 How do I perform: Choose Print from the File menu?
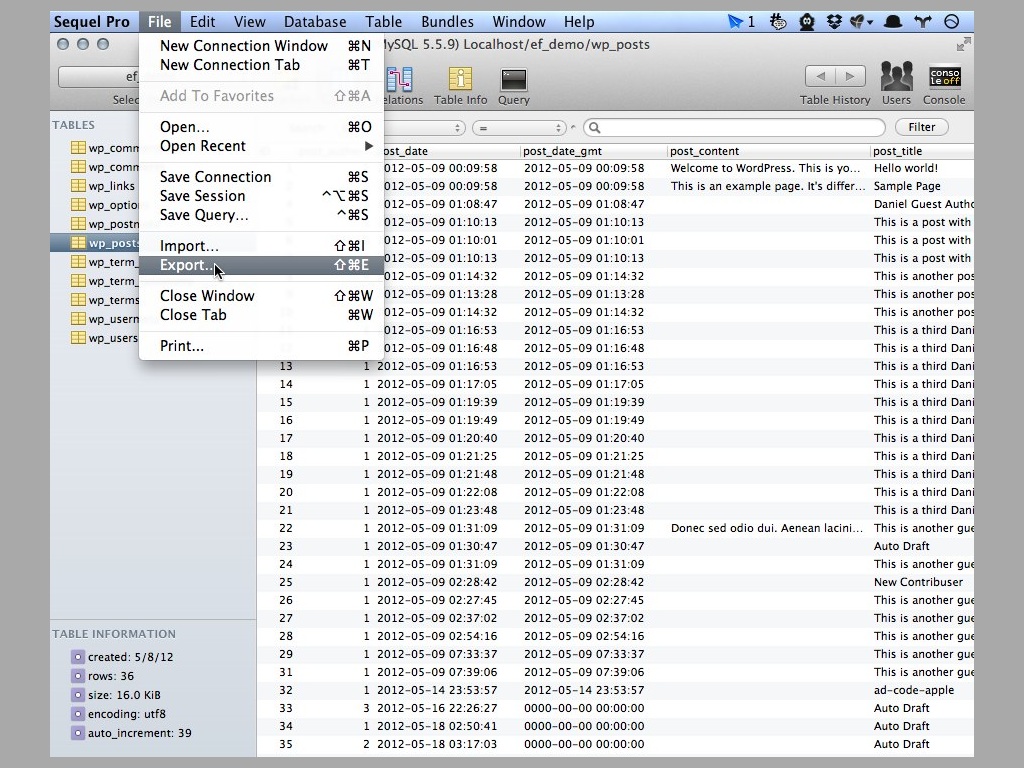262,345
